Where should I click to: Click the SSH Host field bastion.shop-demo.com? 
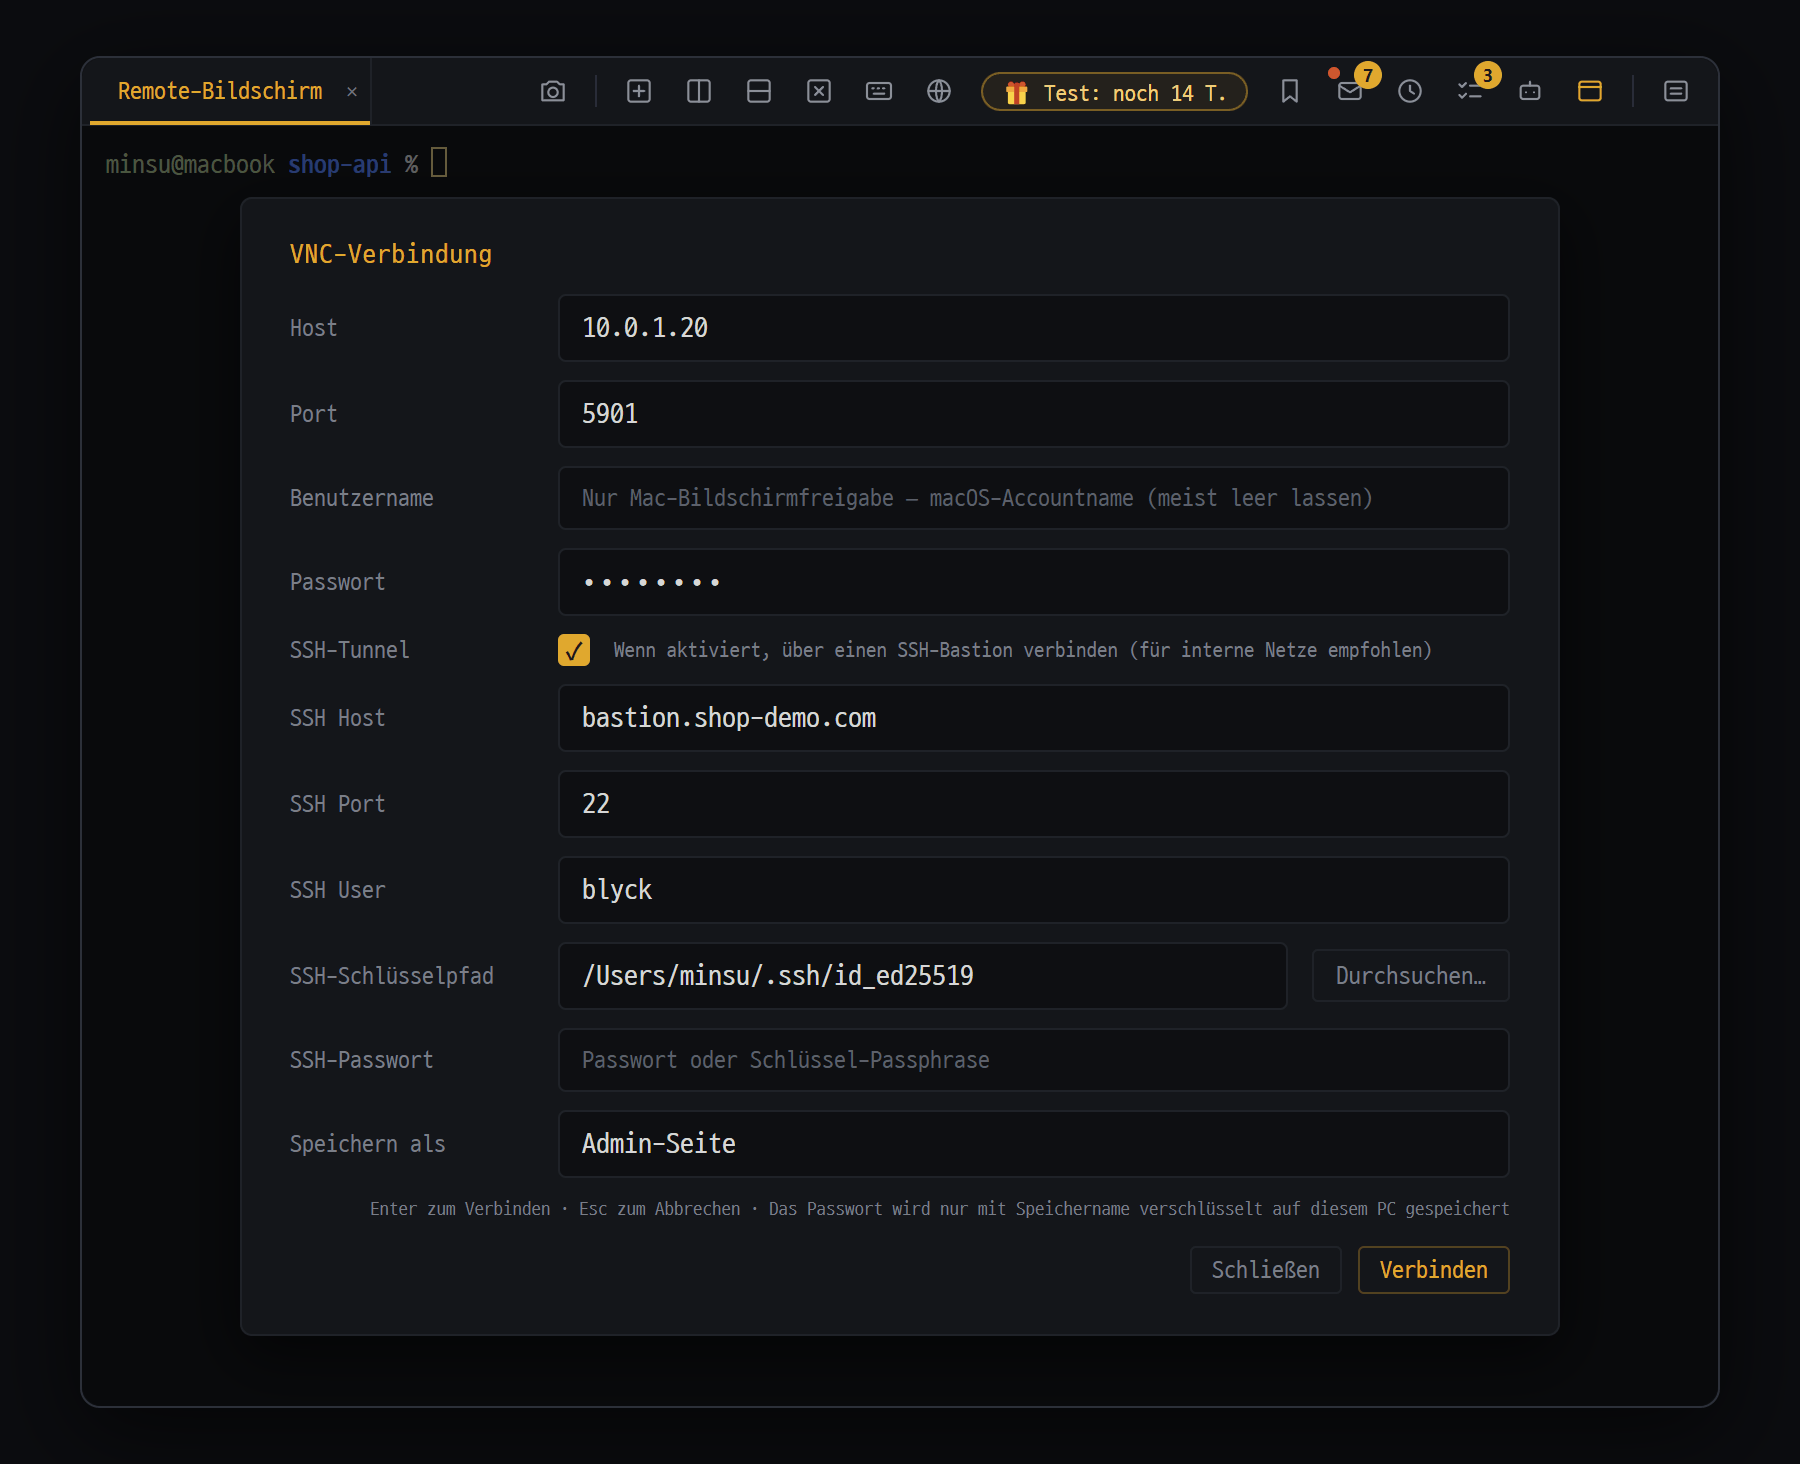click(x=1033, y=718)
